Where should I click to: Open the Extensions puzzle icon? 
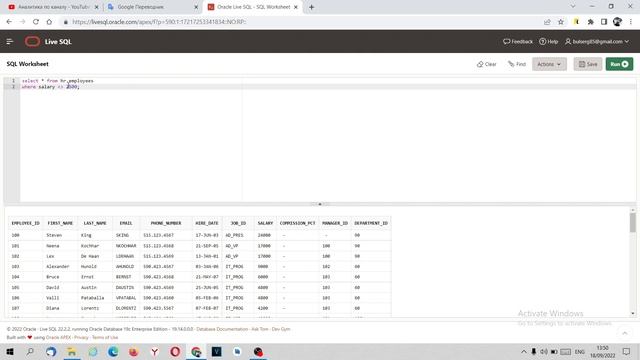(590, 22)
